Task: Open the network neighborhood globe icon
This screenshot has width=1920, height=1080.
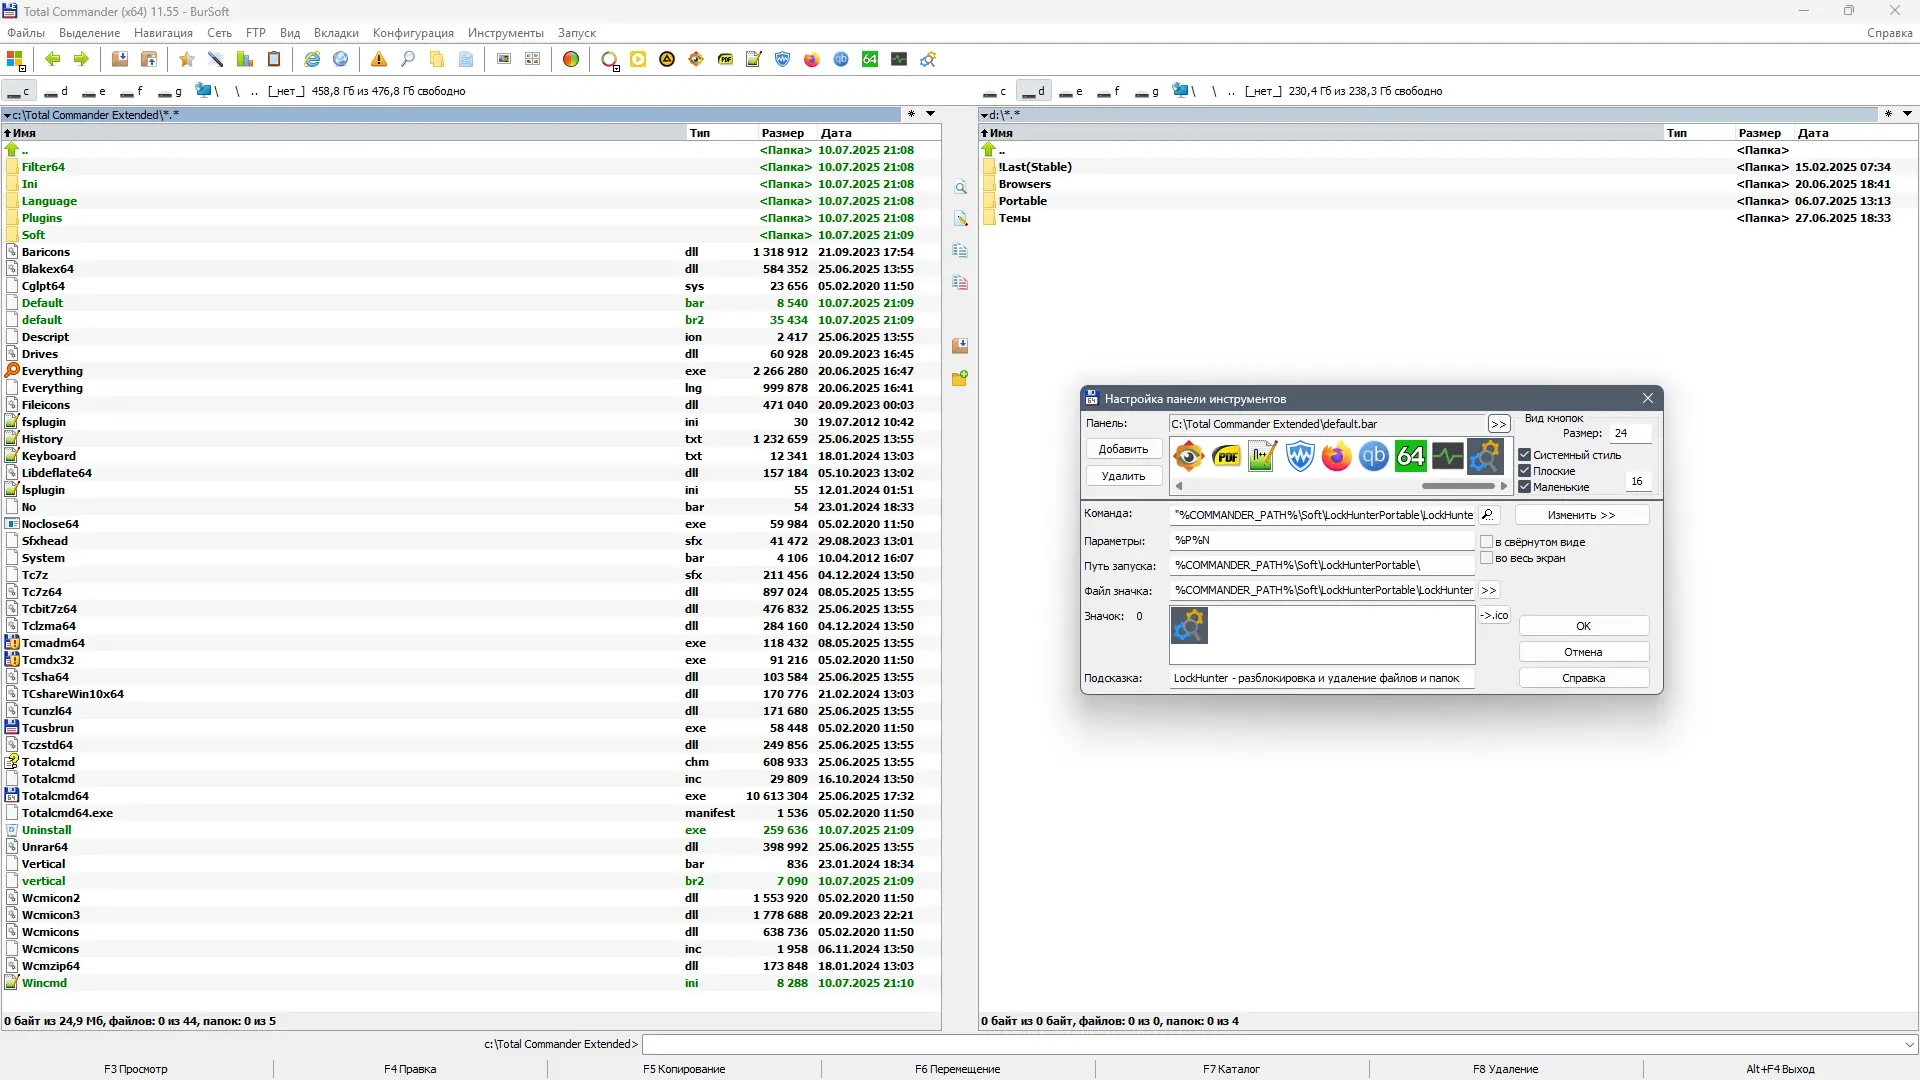Action: [x=340, y=59]
